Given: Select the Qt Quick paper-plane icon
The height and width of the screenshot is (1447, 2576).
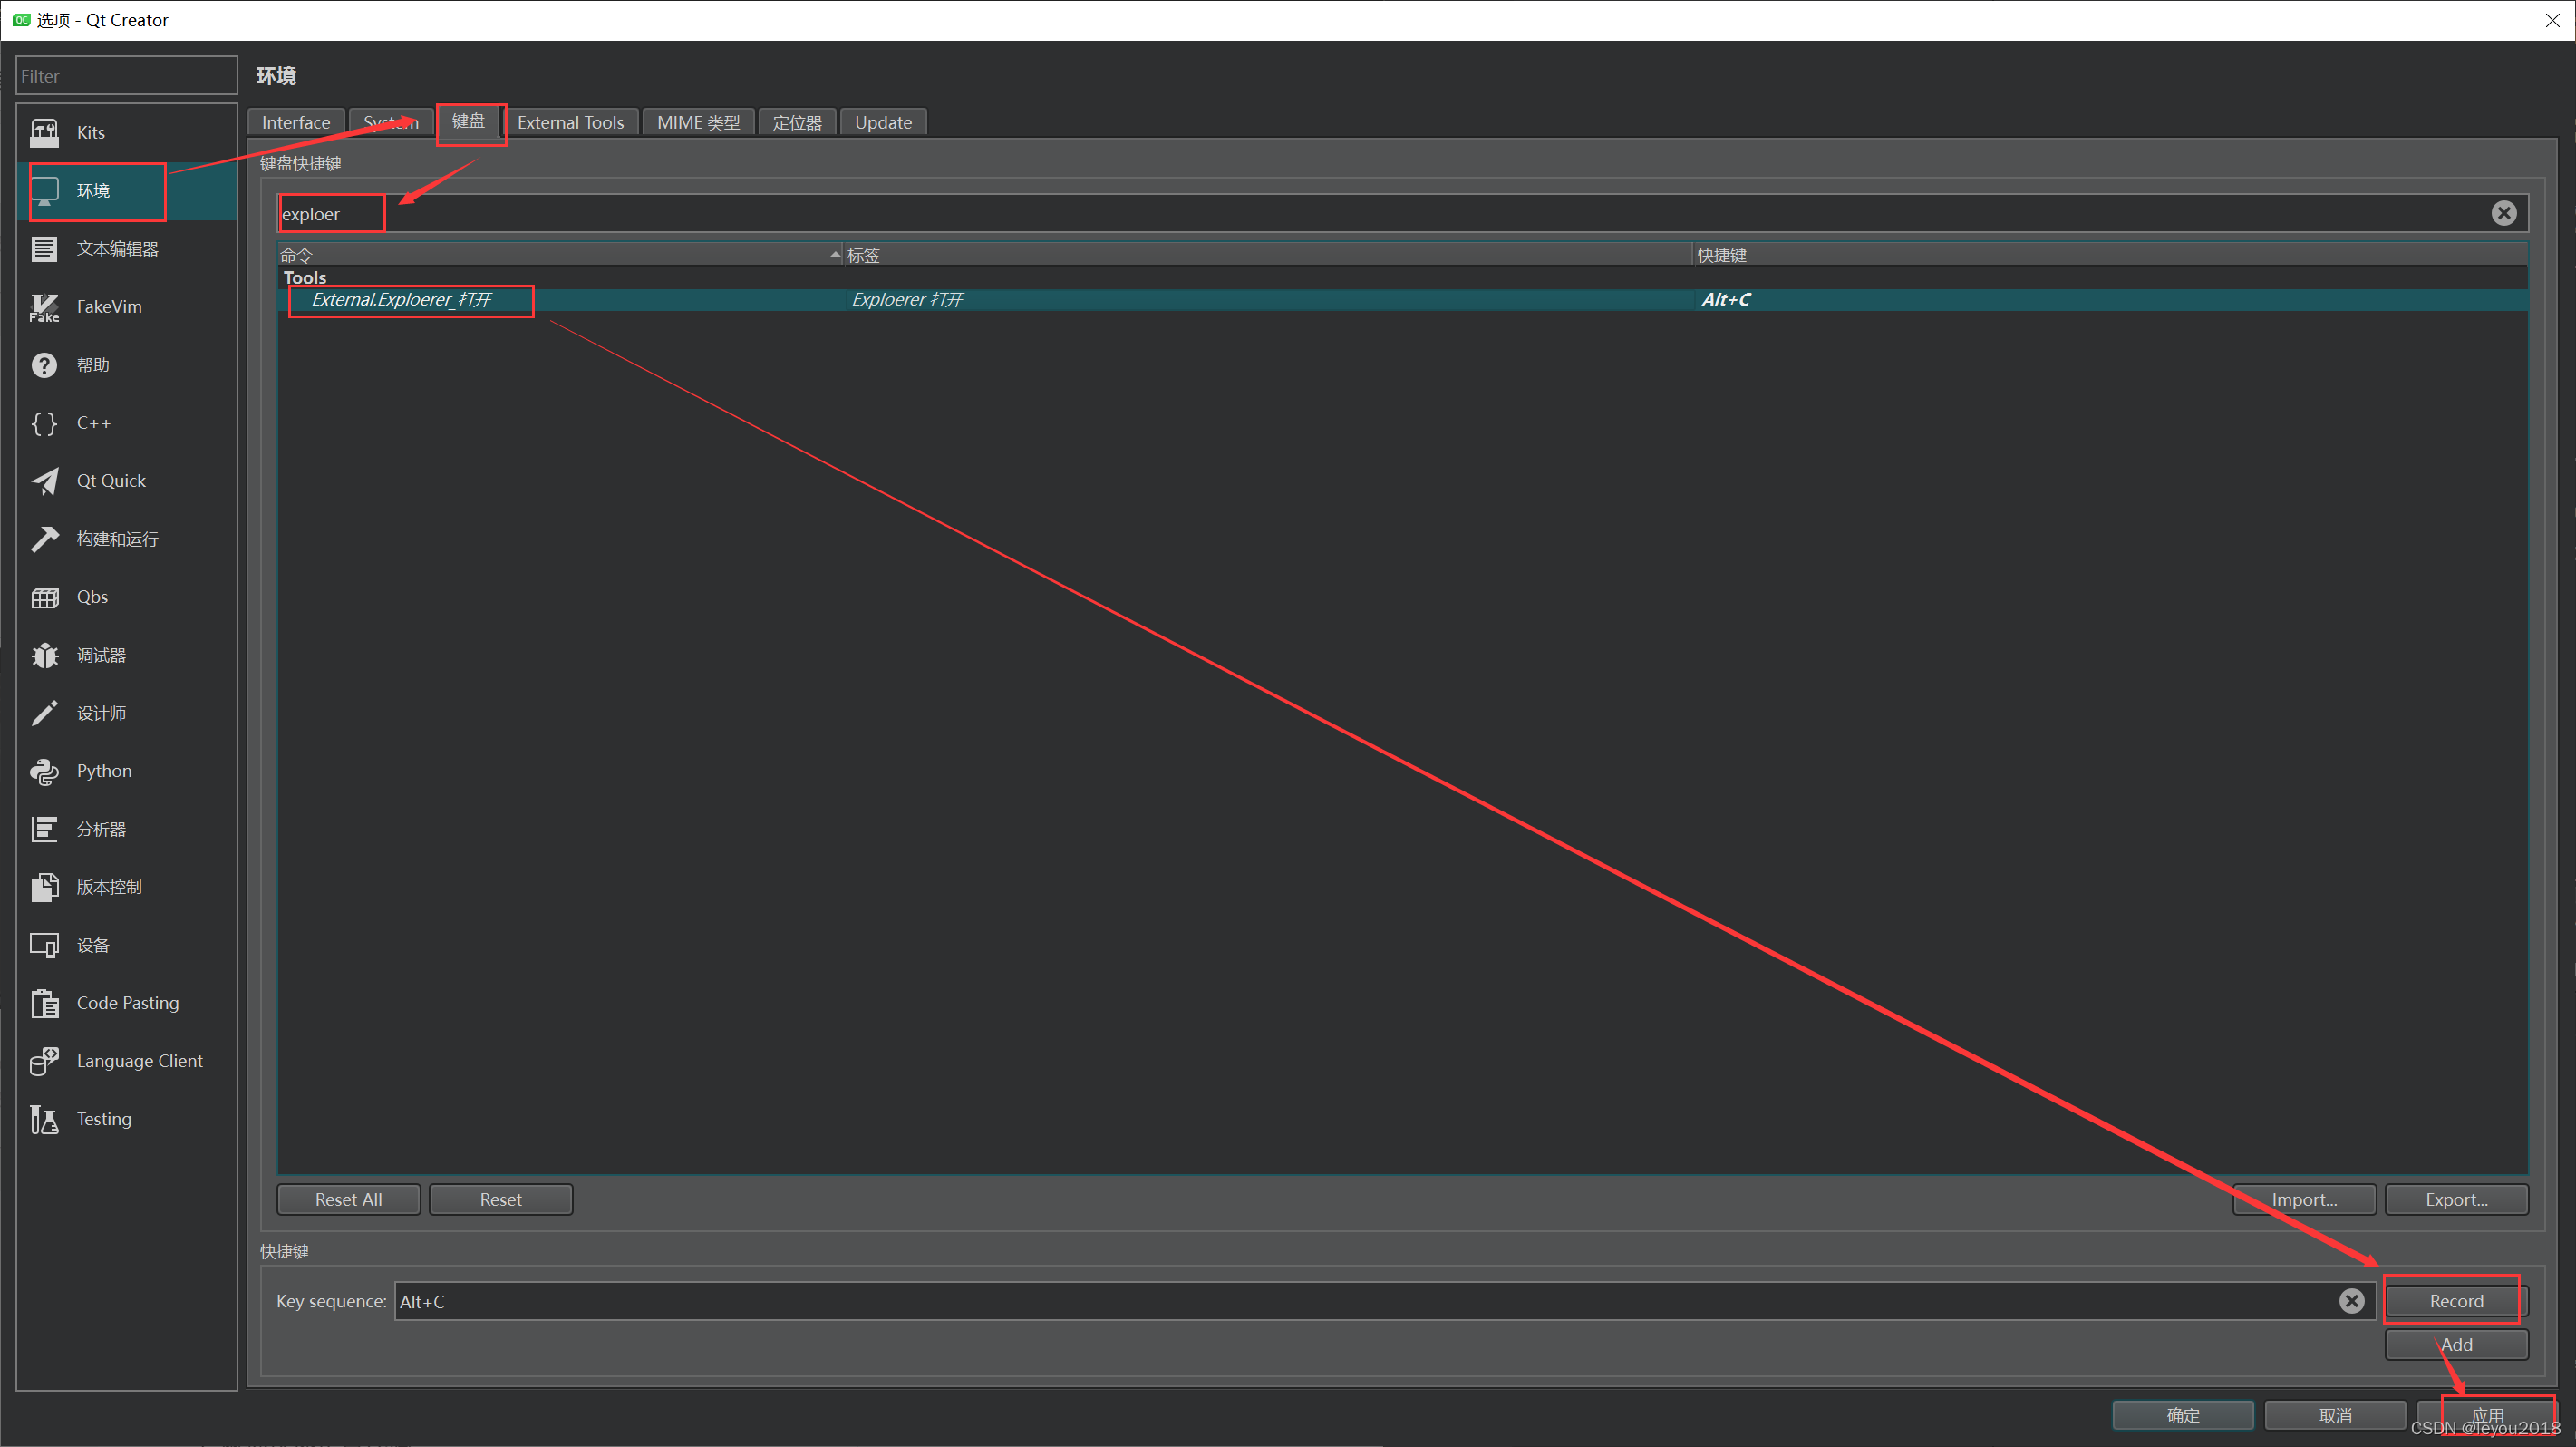Looking at the screenshot, I should pos(44,481).
